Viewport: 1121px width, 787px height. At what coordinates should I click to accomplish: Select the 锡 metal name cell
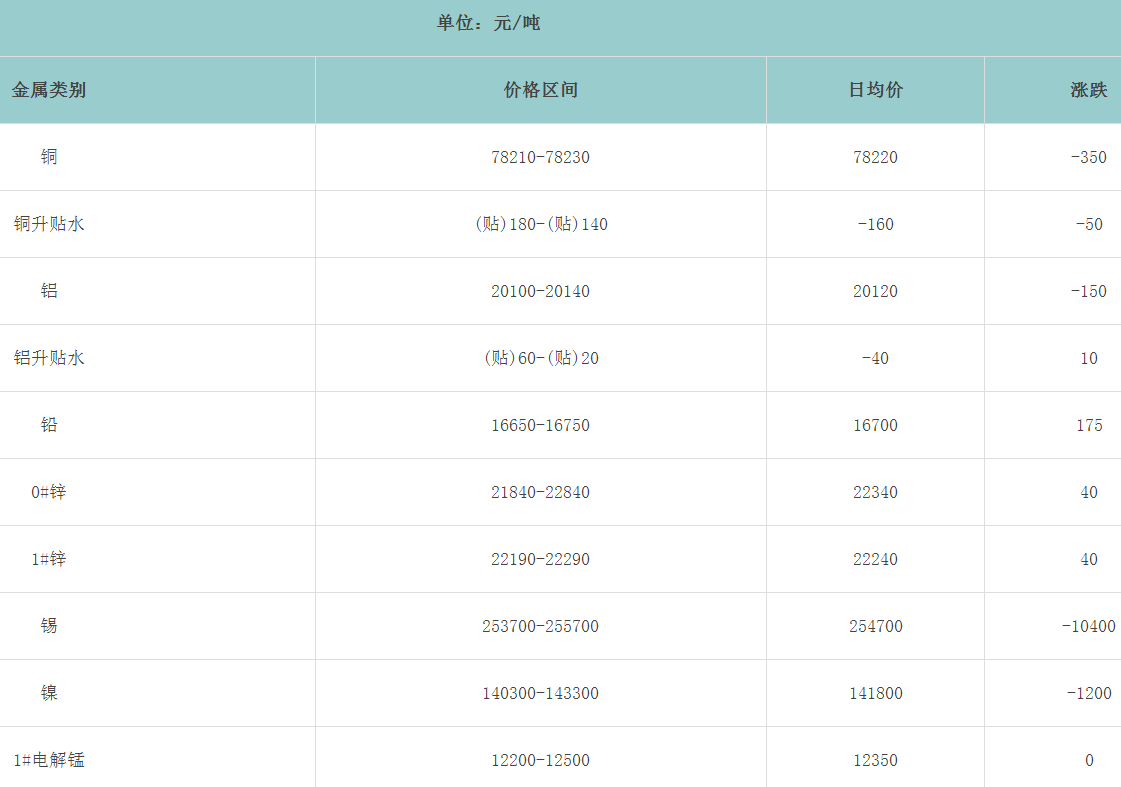[x=49, y=626]
